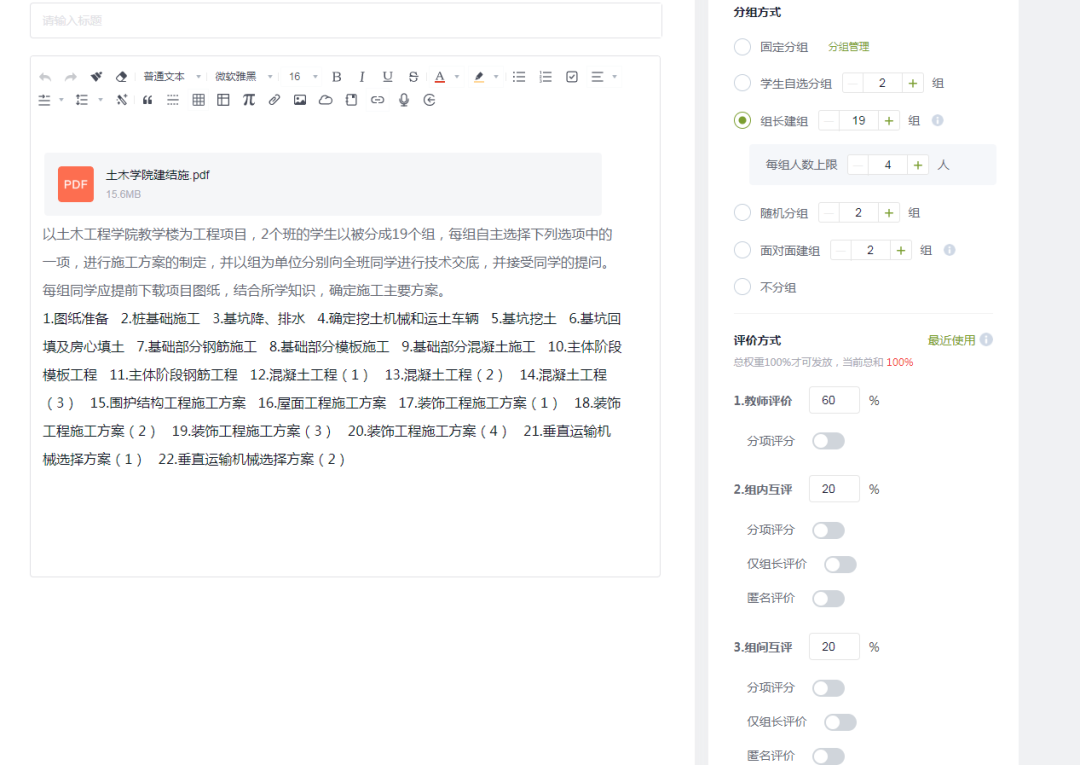Screen dimensions: 1080x765
Task: Increase 每组人数上限 with the plus button
Action: 917,165
